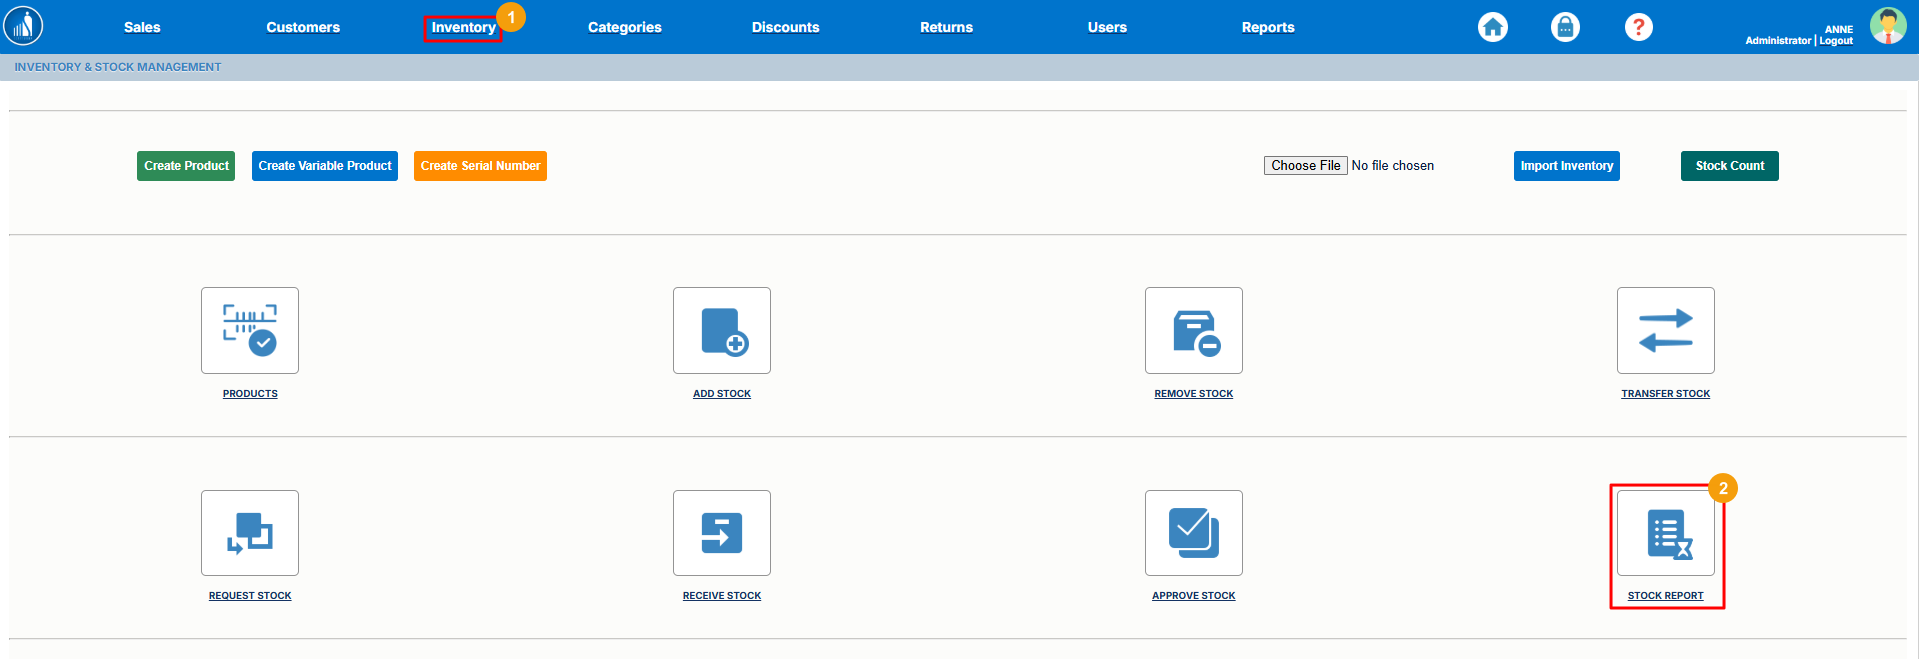Screen dimensions: 1919x659
Task: Select the Transfer Stock arrows icon
Action: [x=1665, y=330]
